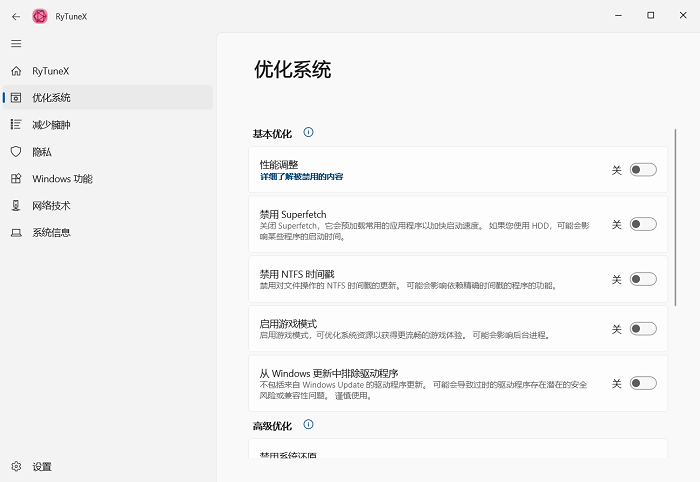The image size is (700, 482).
Task: Open the 详细了解被禁用的内容 link
Action: pos(301,177)
